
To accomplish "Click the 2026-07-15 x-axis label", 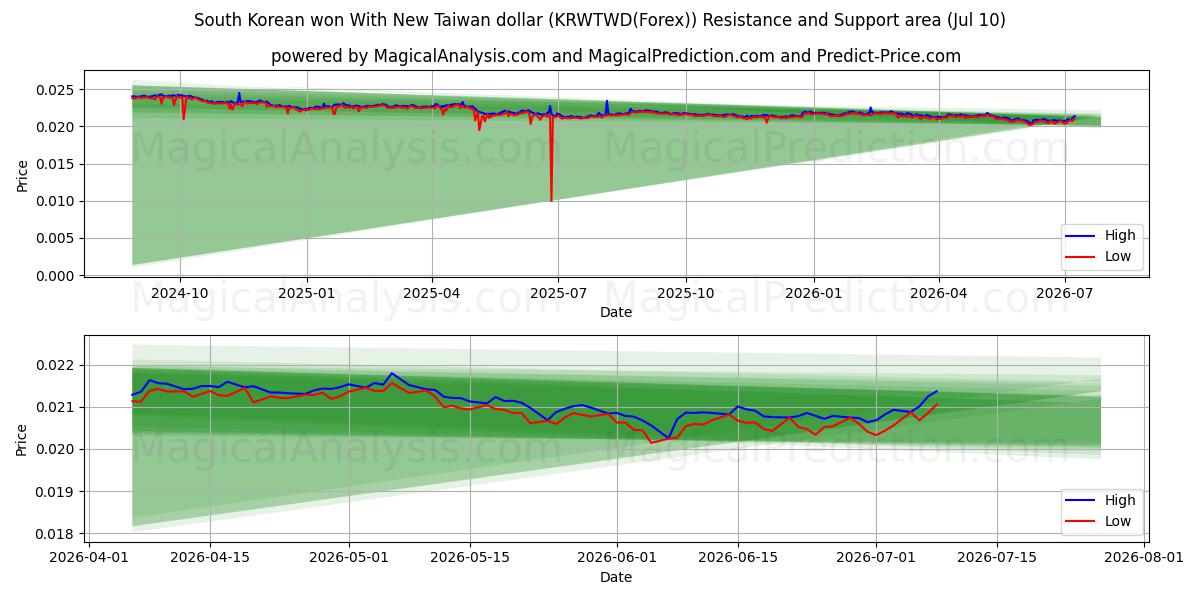I will (998, 557).
